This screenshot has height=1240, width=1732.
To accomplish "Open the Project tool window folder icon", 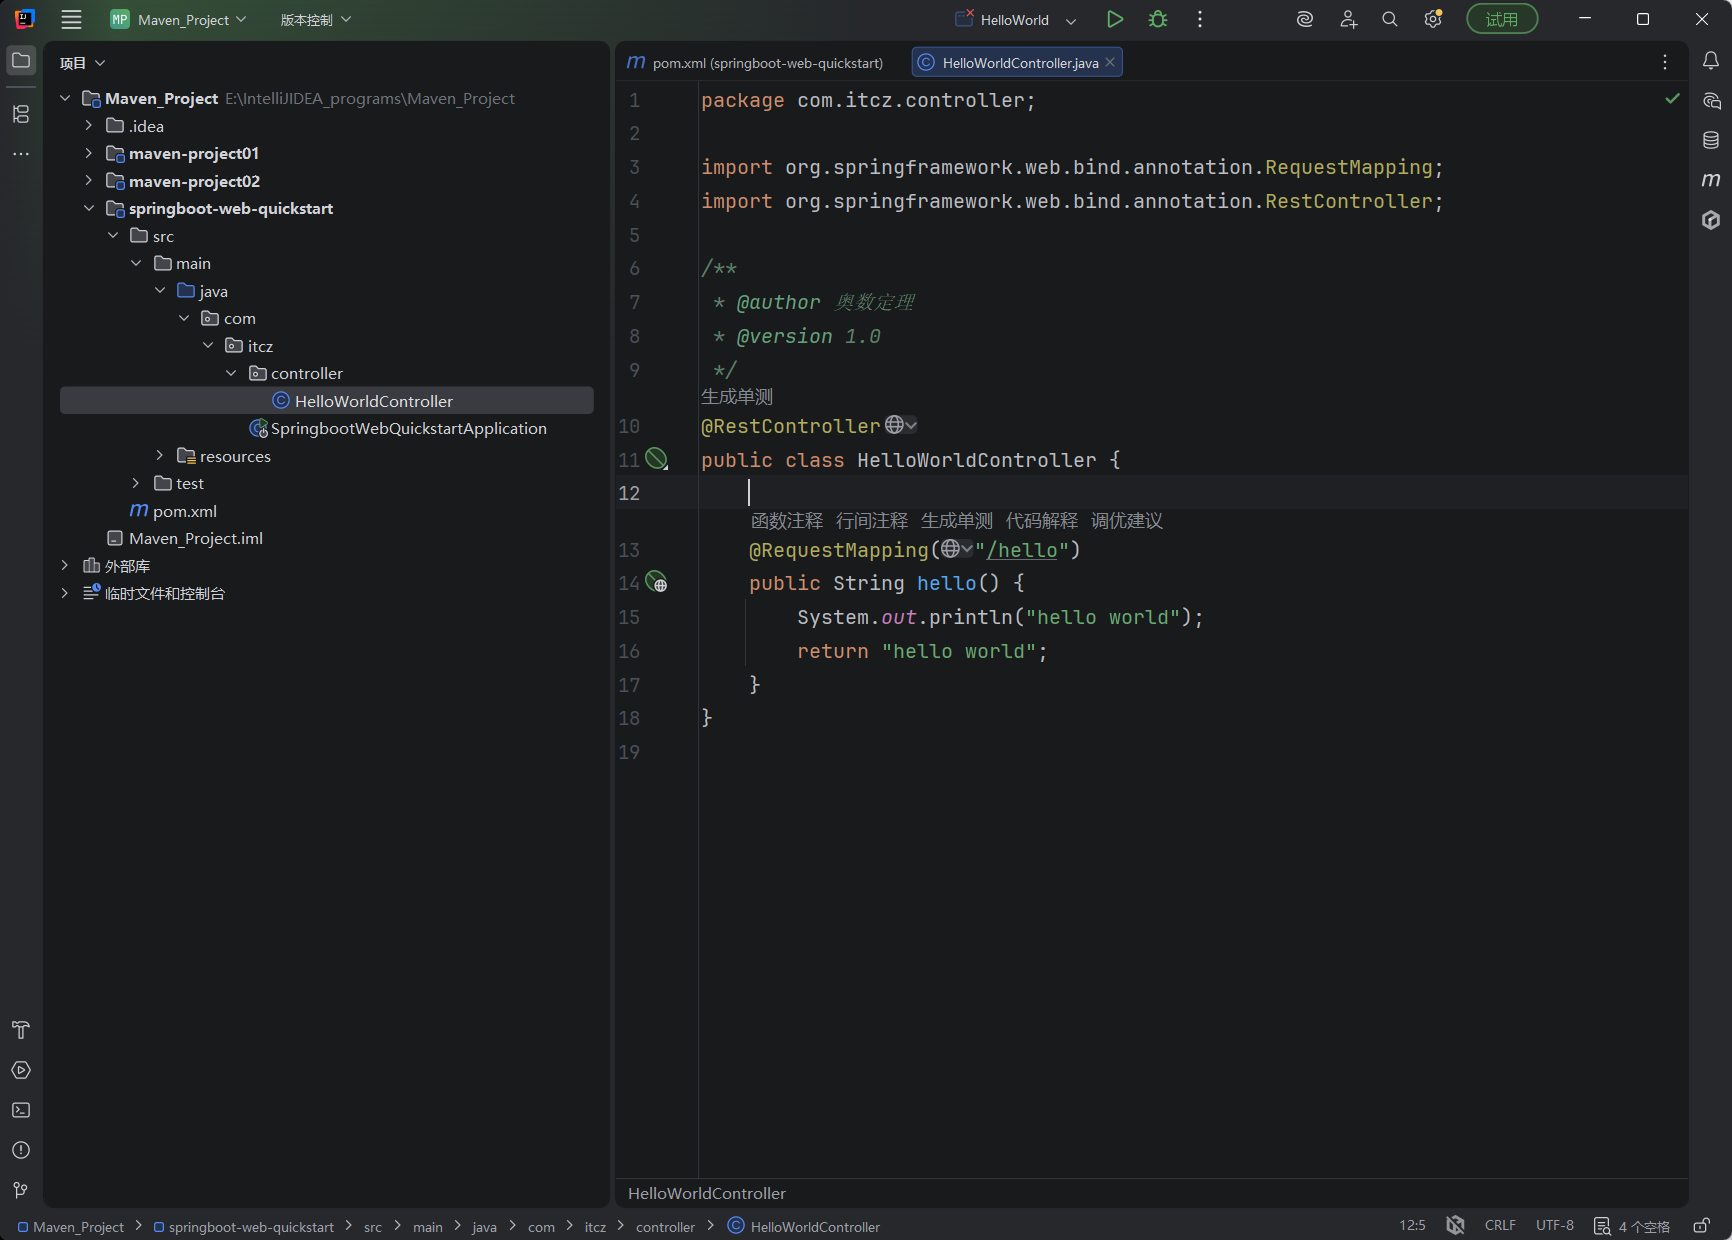I will click(21, 61).
